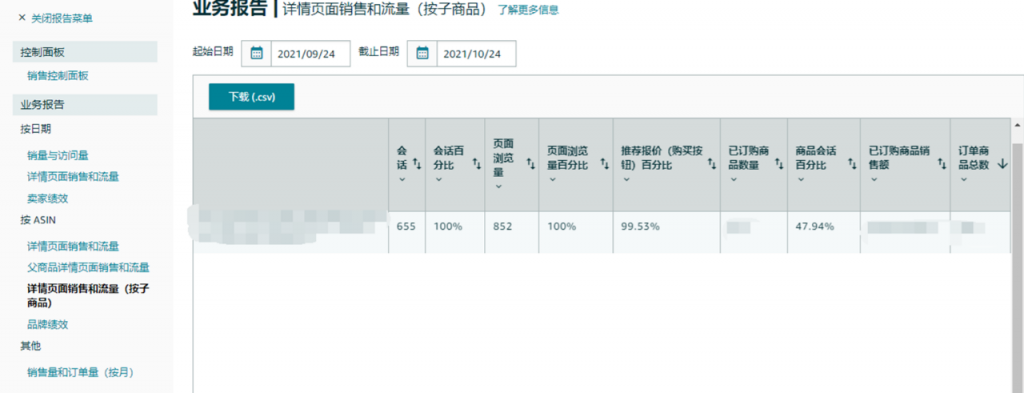Select 控制面板 section header
This screenshot has width=1024, height=393.
pos(85,52)
